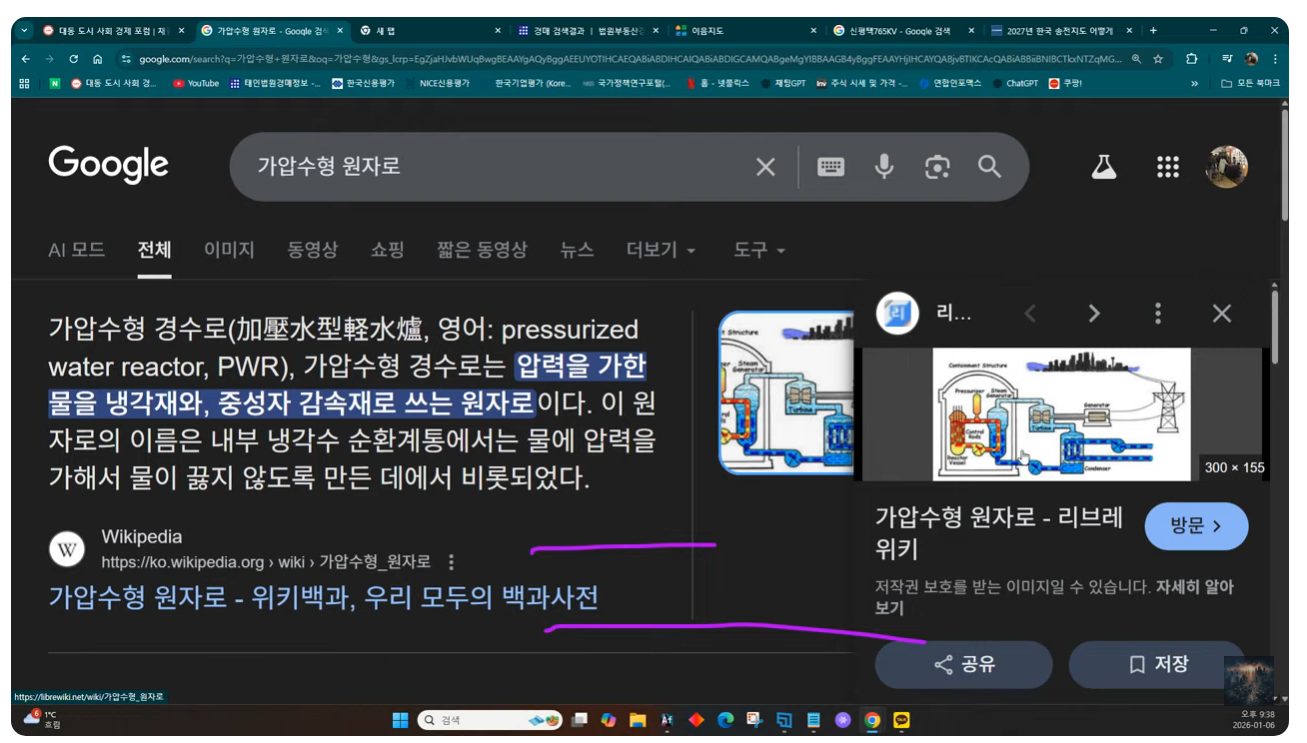
Task: Open Microsoft Edge from the taskbar
Action: [x=726, y=720]
